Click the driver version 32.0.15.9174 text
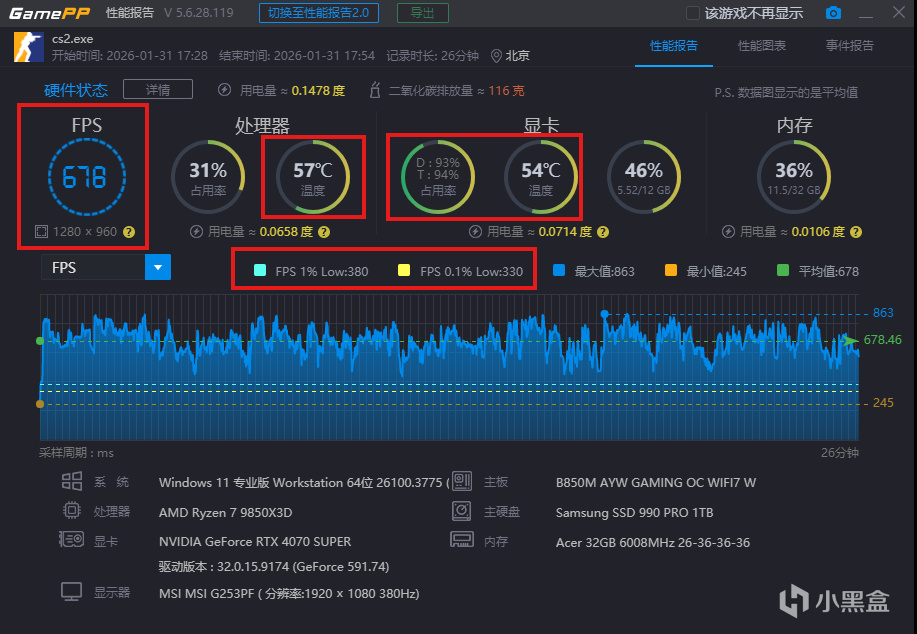917x634 pixels. pos(274,566)
